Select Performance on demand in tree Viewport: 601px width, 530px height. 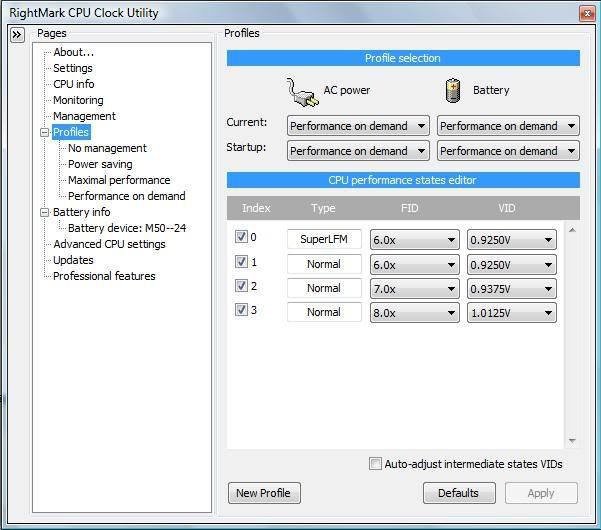[127, 196]
